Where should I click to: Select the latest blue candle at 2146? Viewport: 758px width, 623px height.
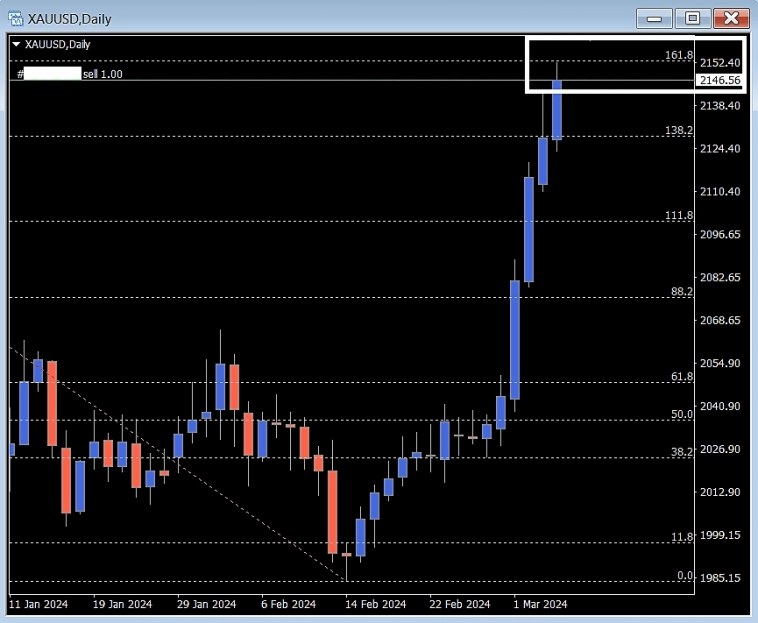pyautogui.click(x=557, y=110)
